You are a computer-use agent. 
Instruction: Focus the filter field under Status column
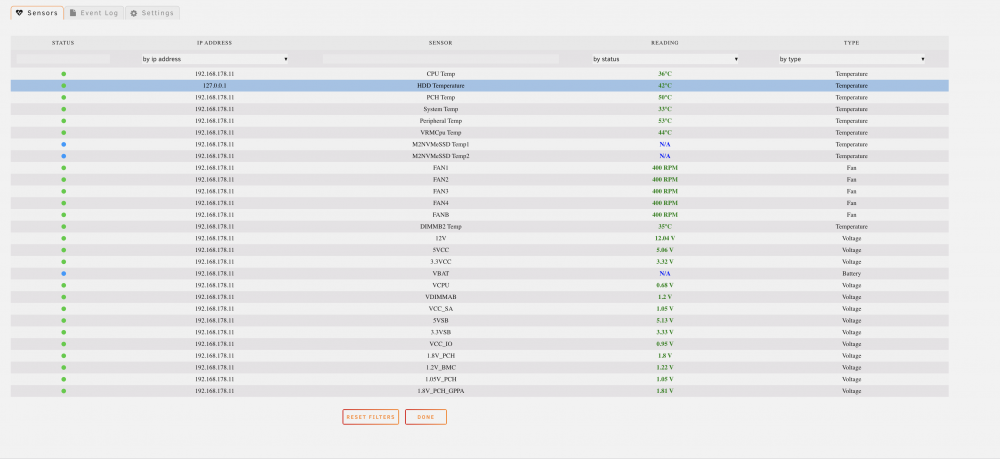[63, 59]
